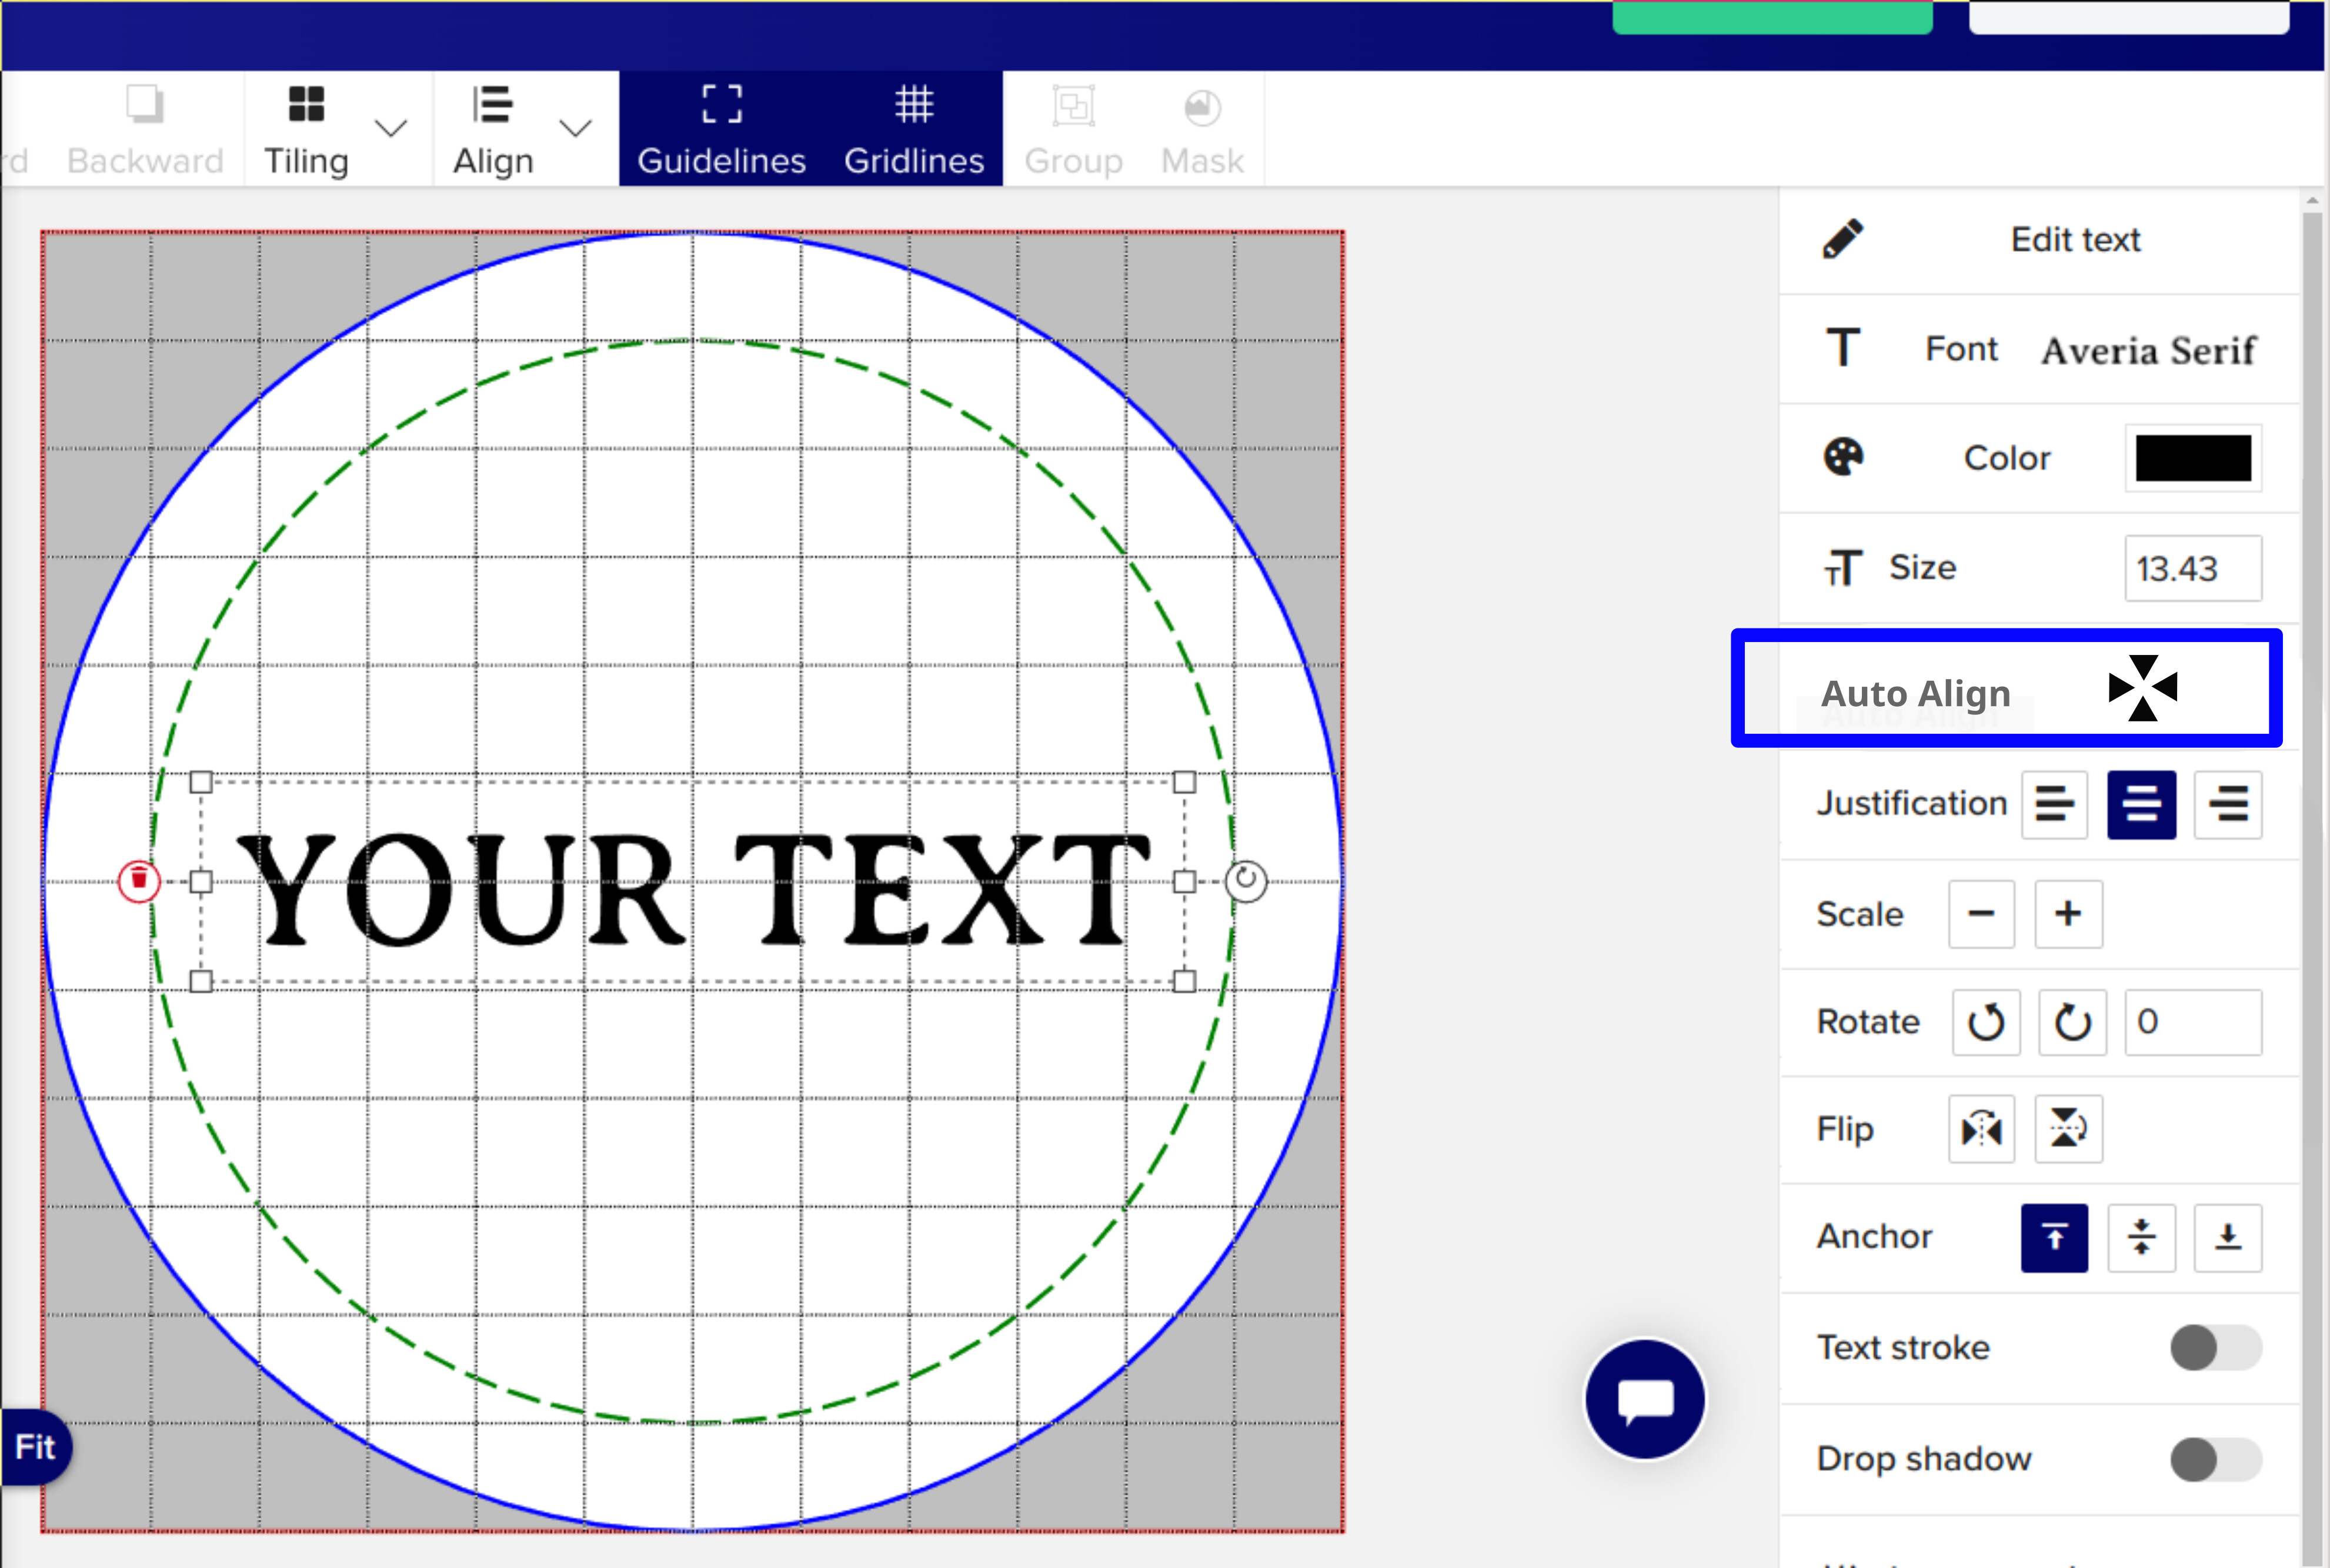
Task: Rotate text counterclockwise
Action: tap(1986, 1022)
